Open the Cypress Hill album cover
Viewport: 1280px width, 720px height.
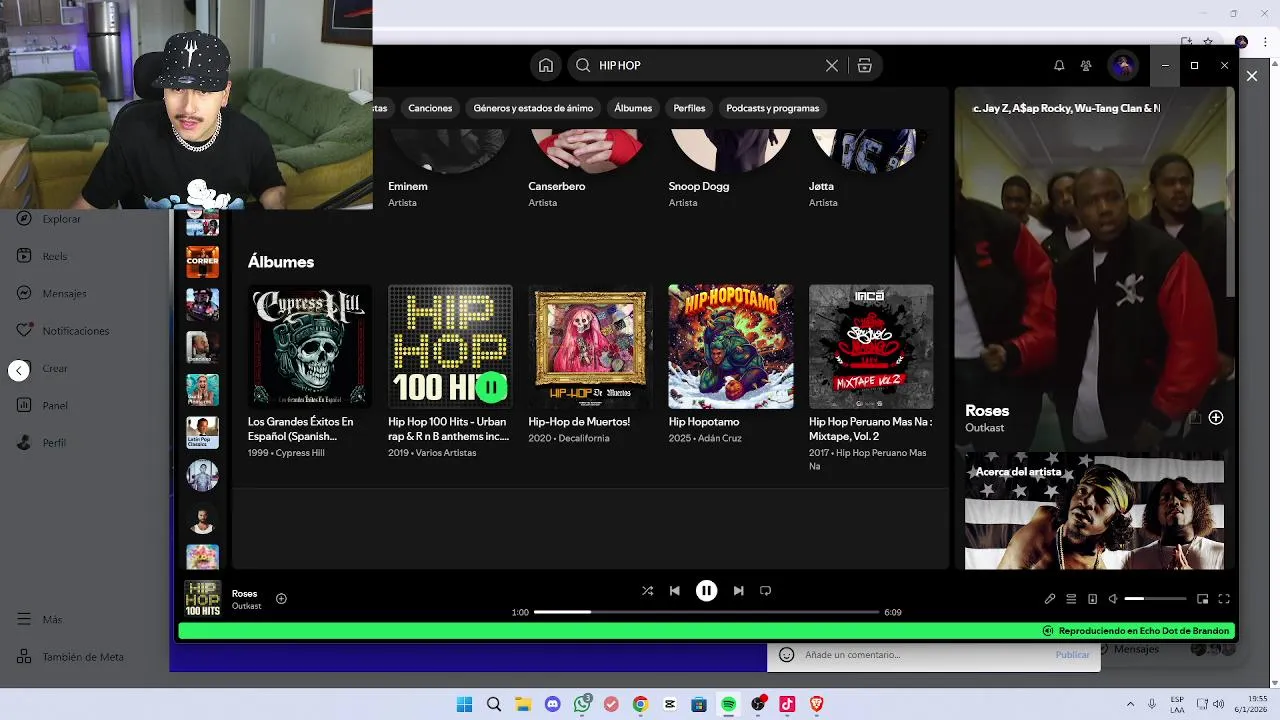[310, 346]
